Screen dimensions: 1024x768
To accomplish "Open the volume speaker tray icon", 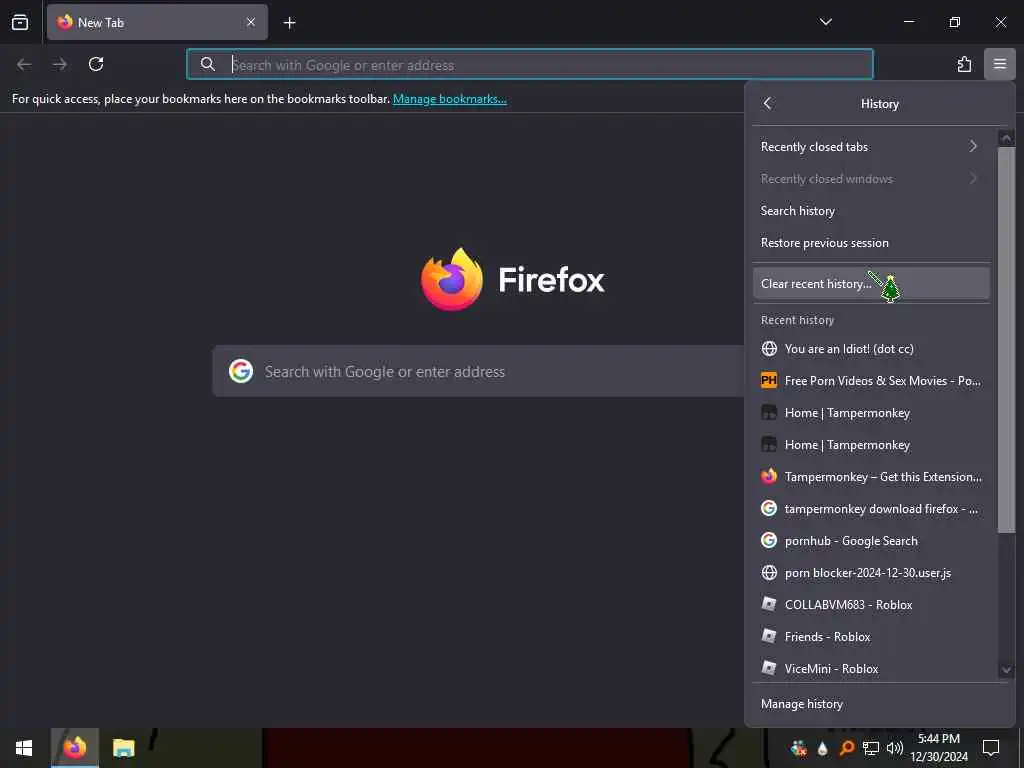I will click(895, 748).
